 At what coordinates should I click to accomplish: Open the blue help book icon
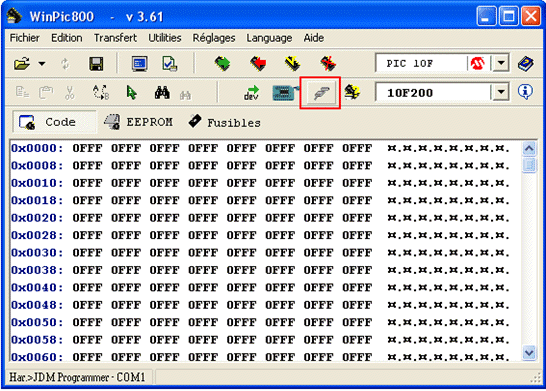coord(526,64)
